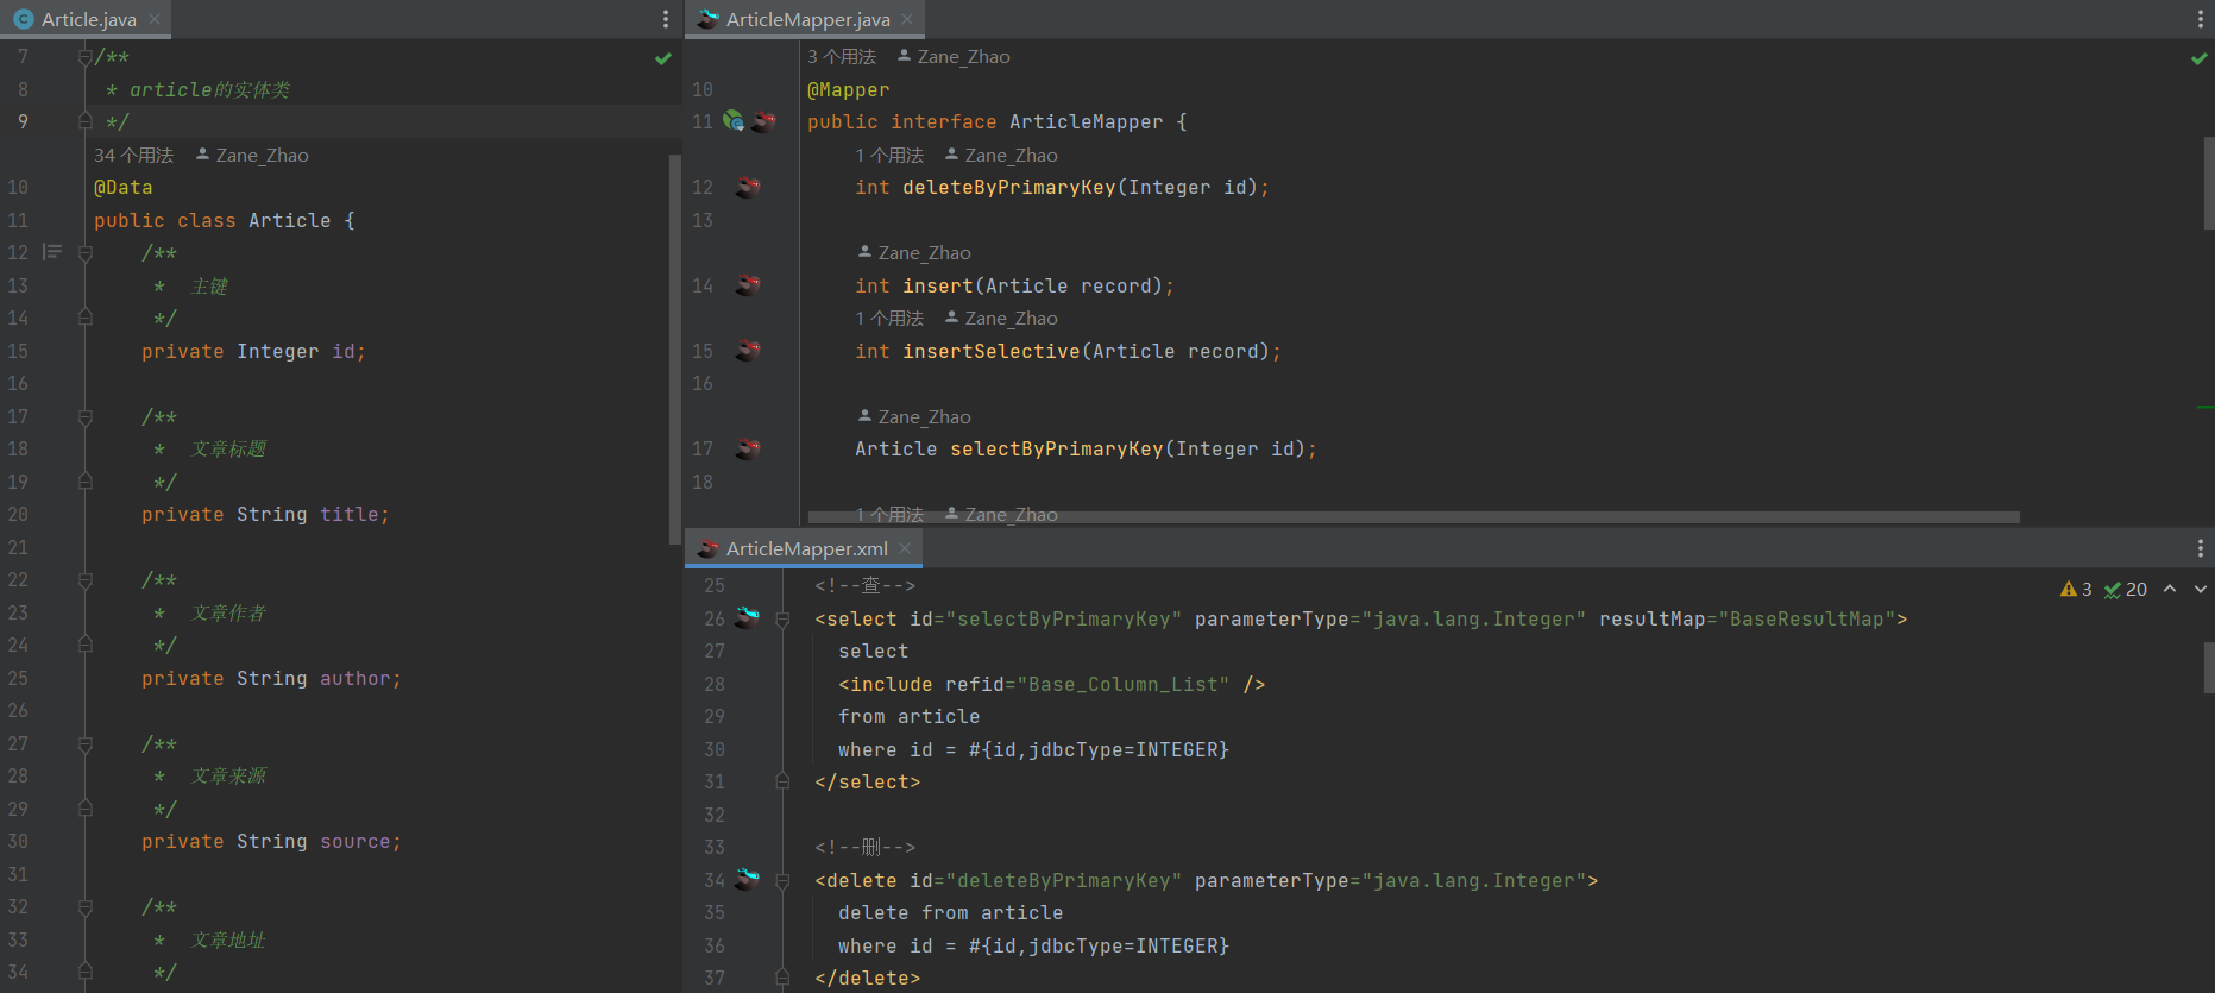Click the 'from article' SQL line at 29
The height and width of the screenshot is (993, 2216).
(x=908, y=716)
